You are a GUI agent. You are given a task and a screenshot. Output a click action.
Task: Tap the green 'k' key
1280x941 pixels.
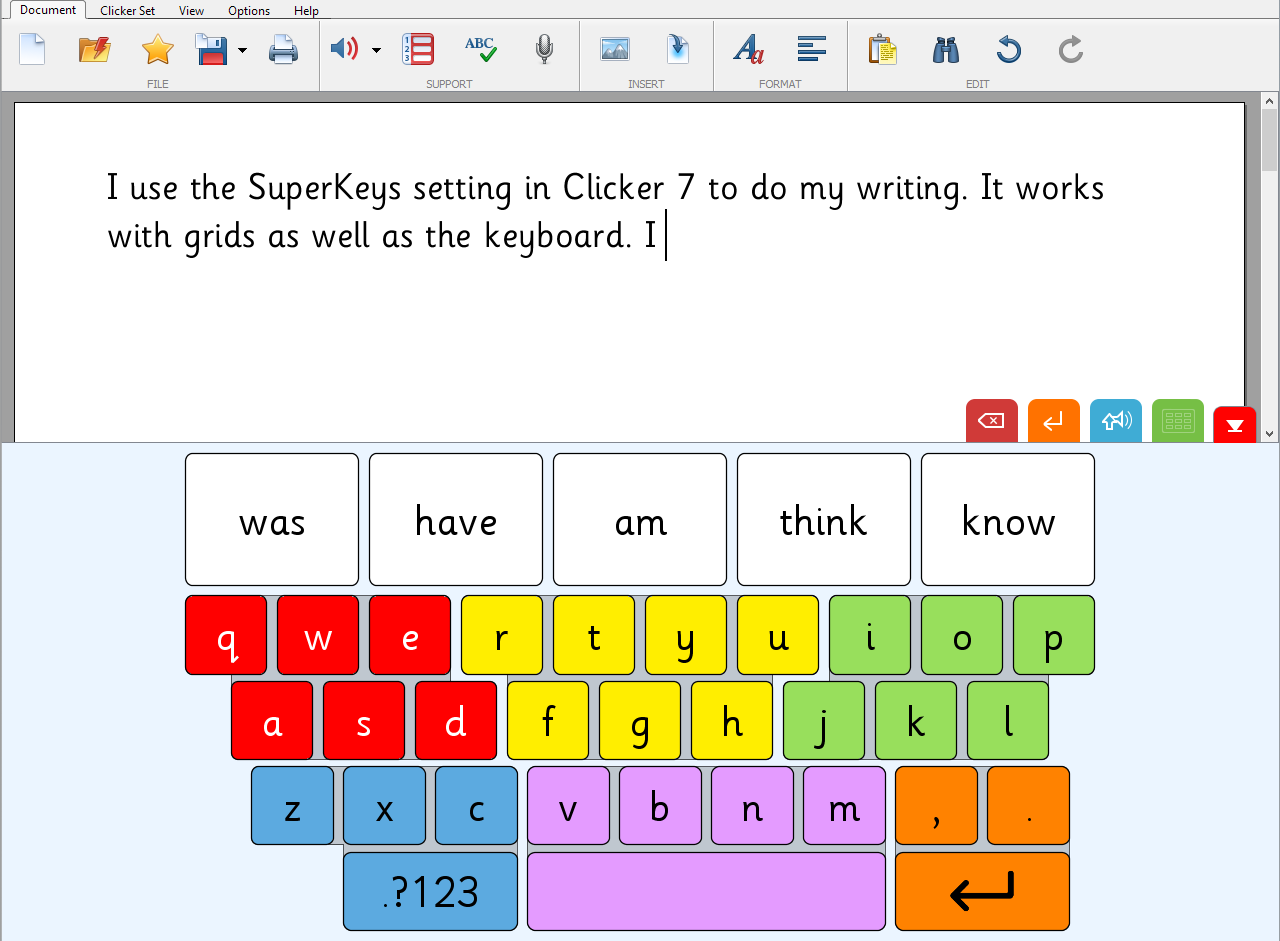tap(916, 720)
